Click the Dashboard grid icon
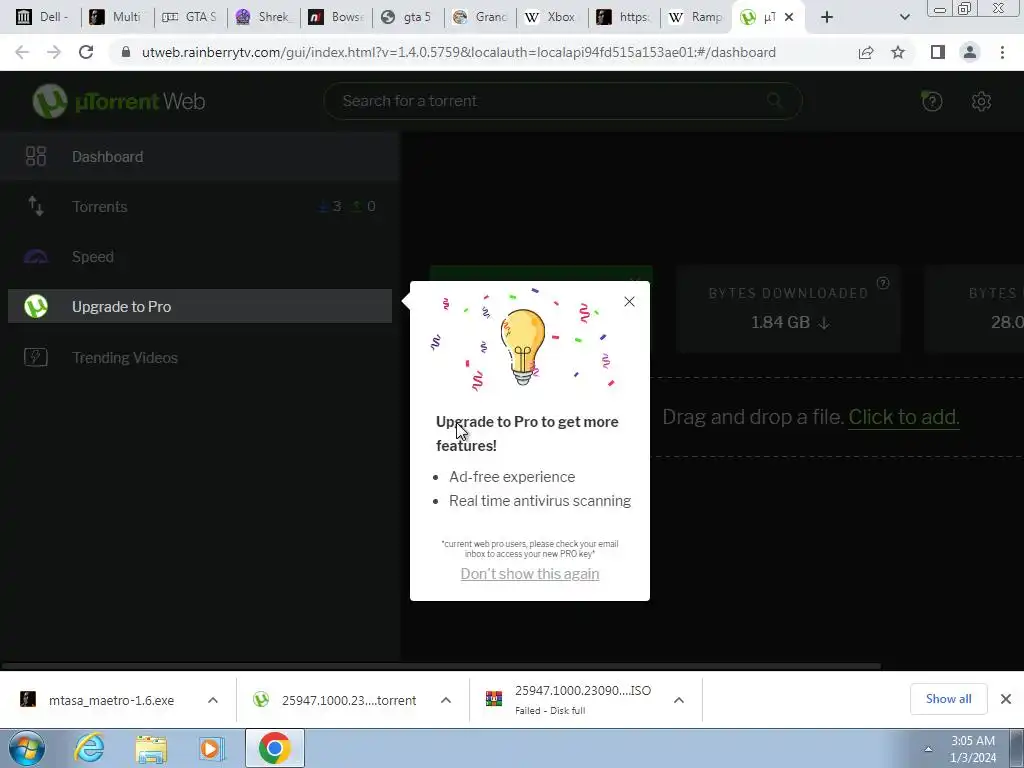 point(36,156)
